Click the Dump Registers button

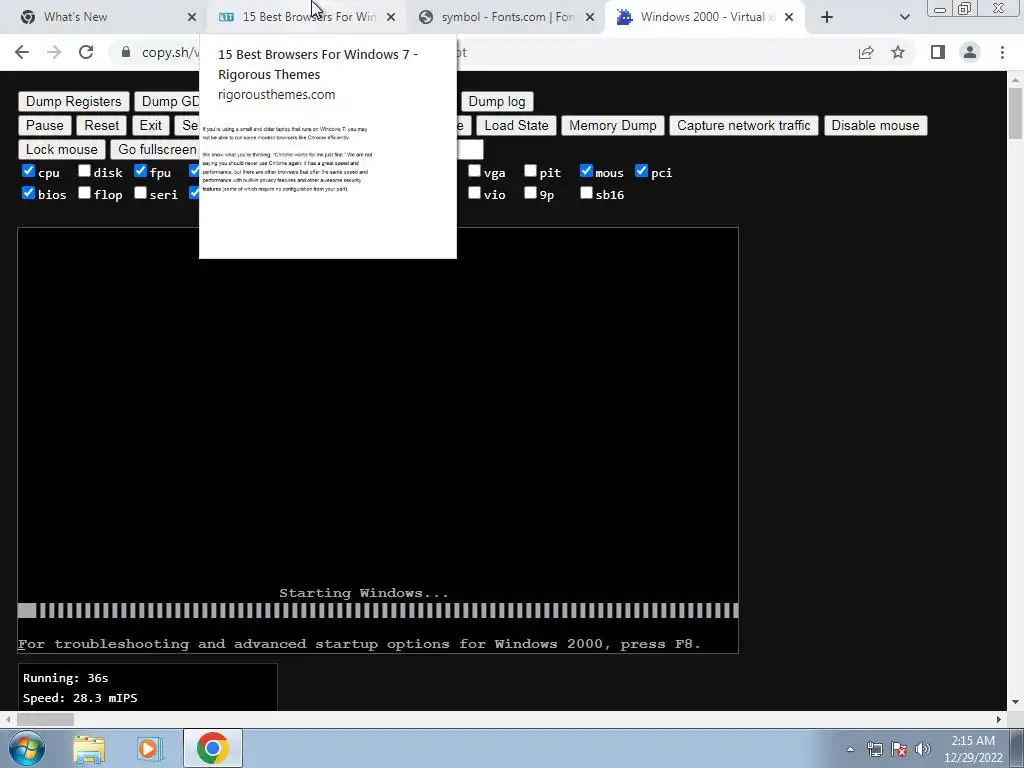74,101
